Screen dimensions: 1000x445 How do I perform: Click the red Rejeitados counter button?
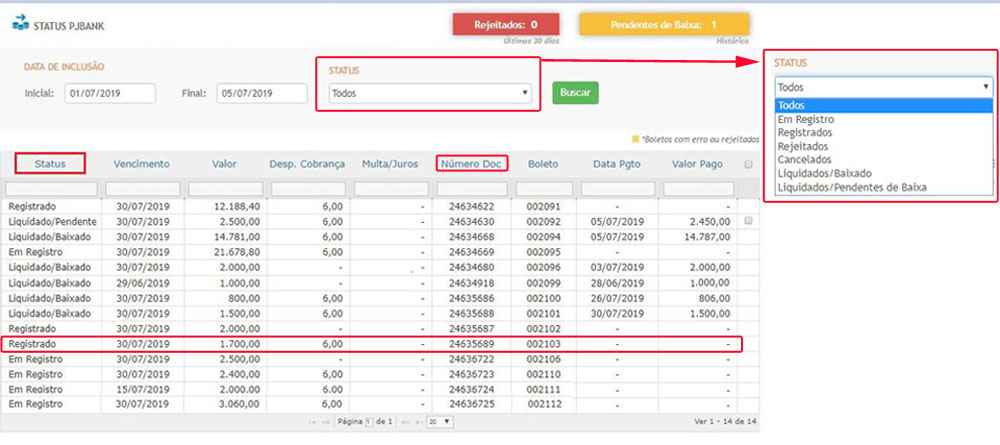[x=504, y=24]
